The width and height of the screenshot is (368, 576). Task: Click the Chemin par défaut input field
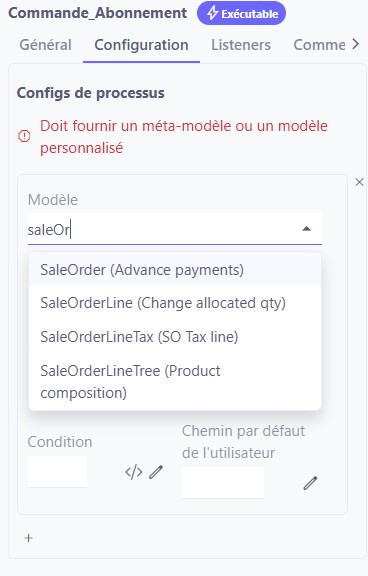click(223, 483)
